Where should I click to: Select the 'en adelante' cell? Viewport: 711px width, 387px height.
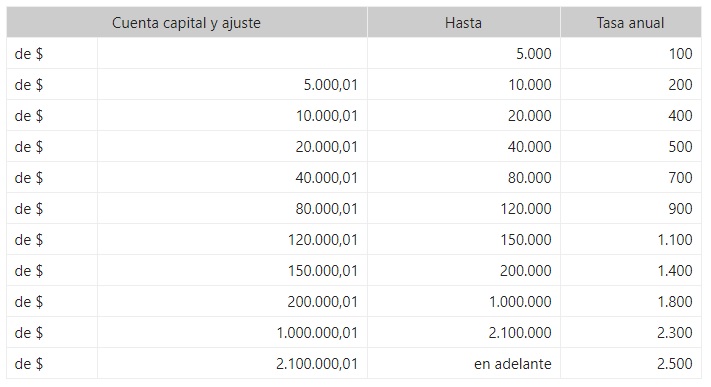pos(464,363)
